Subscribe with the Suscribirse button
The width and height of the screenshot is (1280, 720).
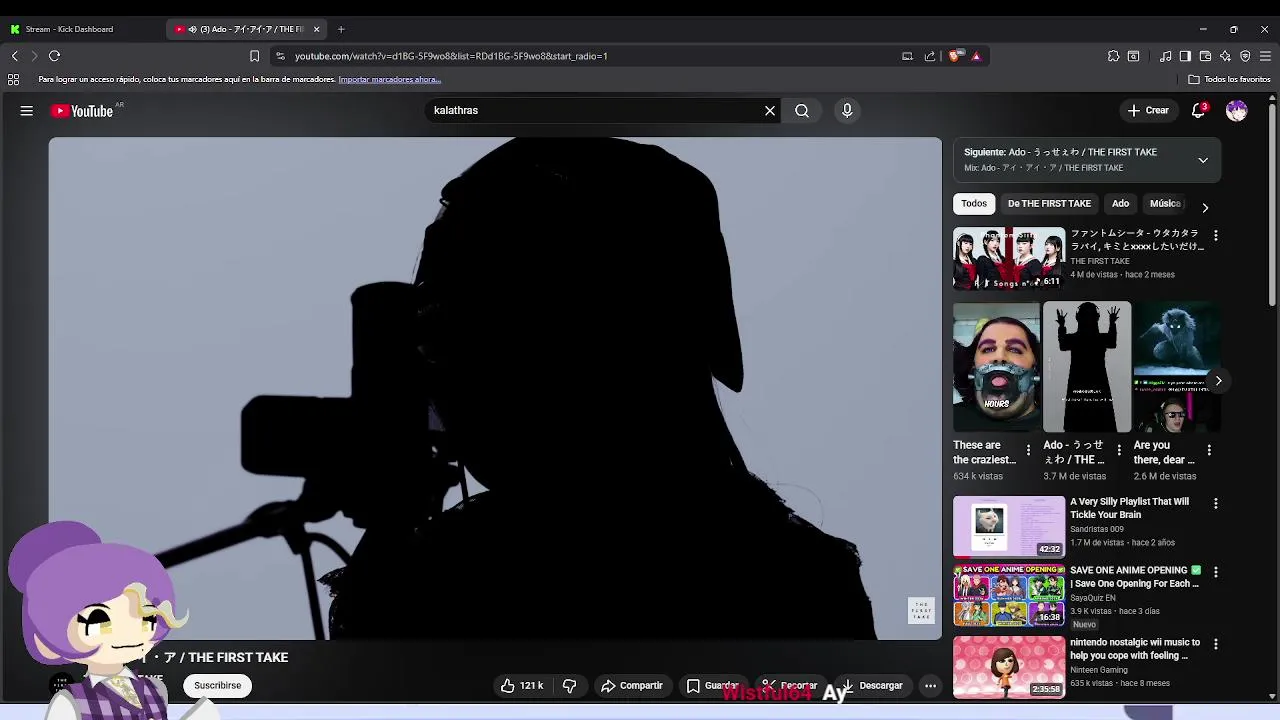(218, 686)
